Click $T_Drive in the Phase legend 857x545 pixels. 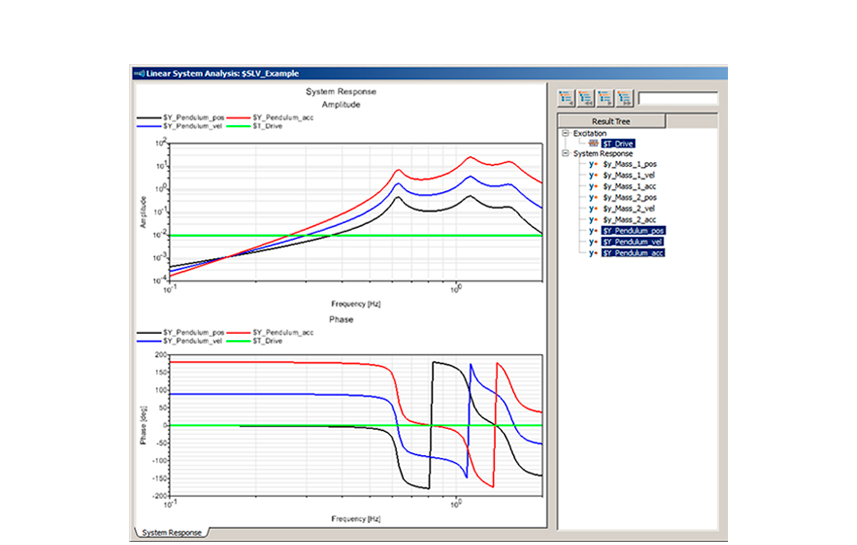[267, 341]
